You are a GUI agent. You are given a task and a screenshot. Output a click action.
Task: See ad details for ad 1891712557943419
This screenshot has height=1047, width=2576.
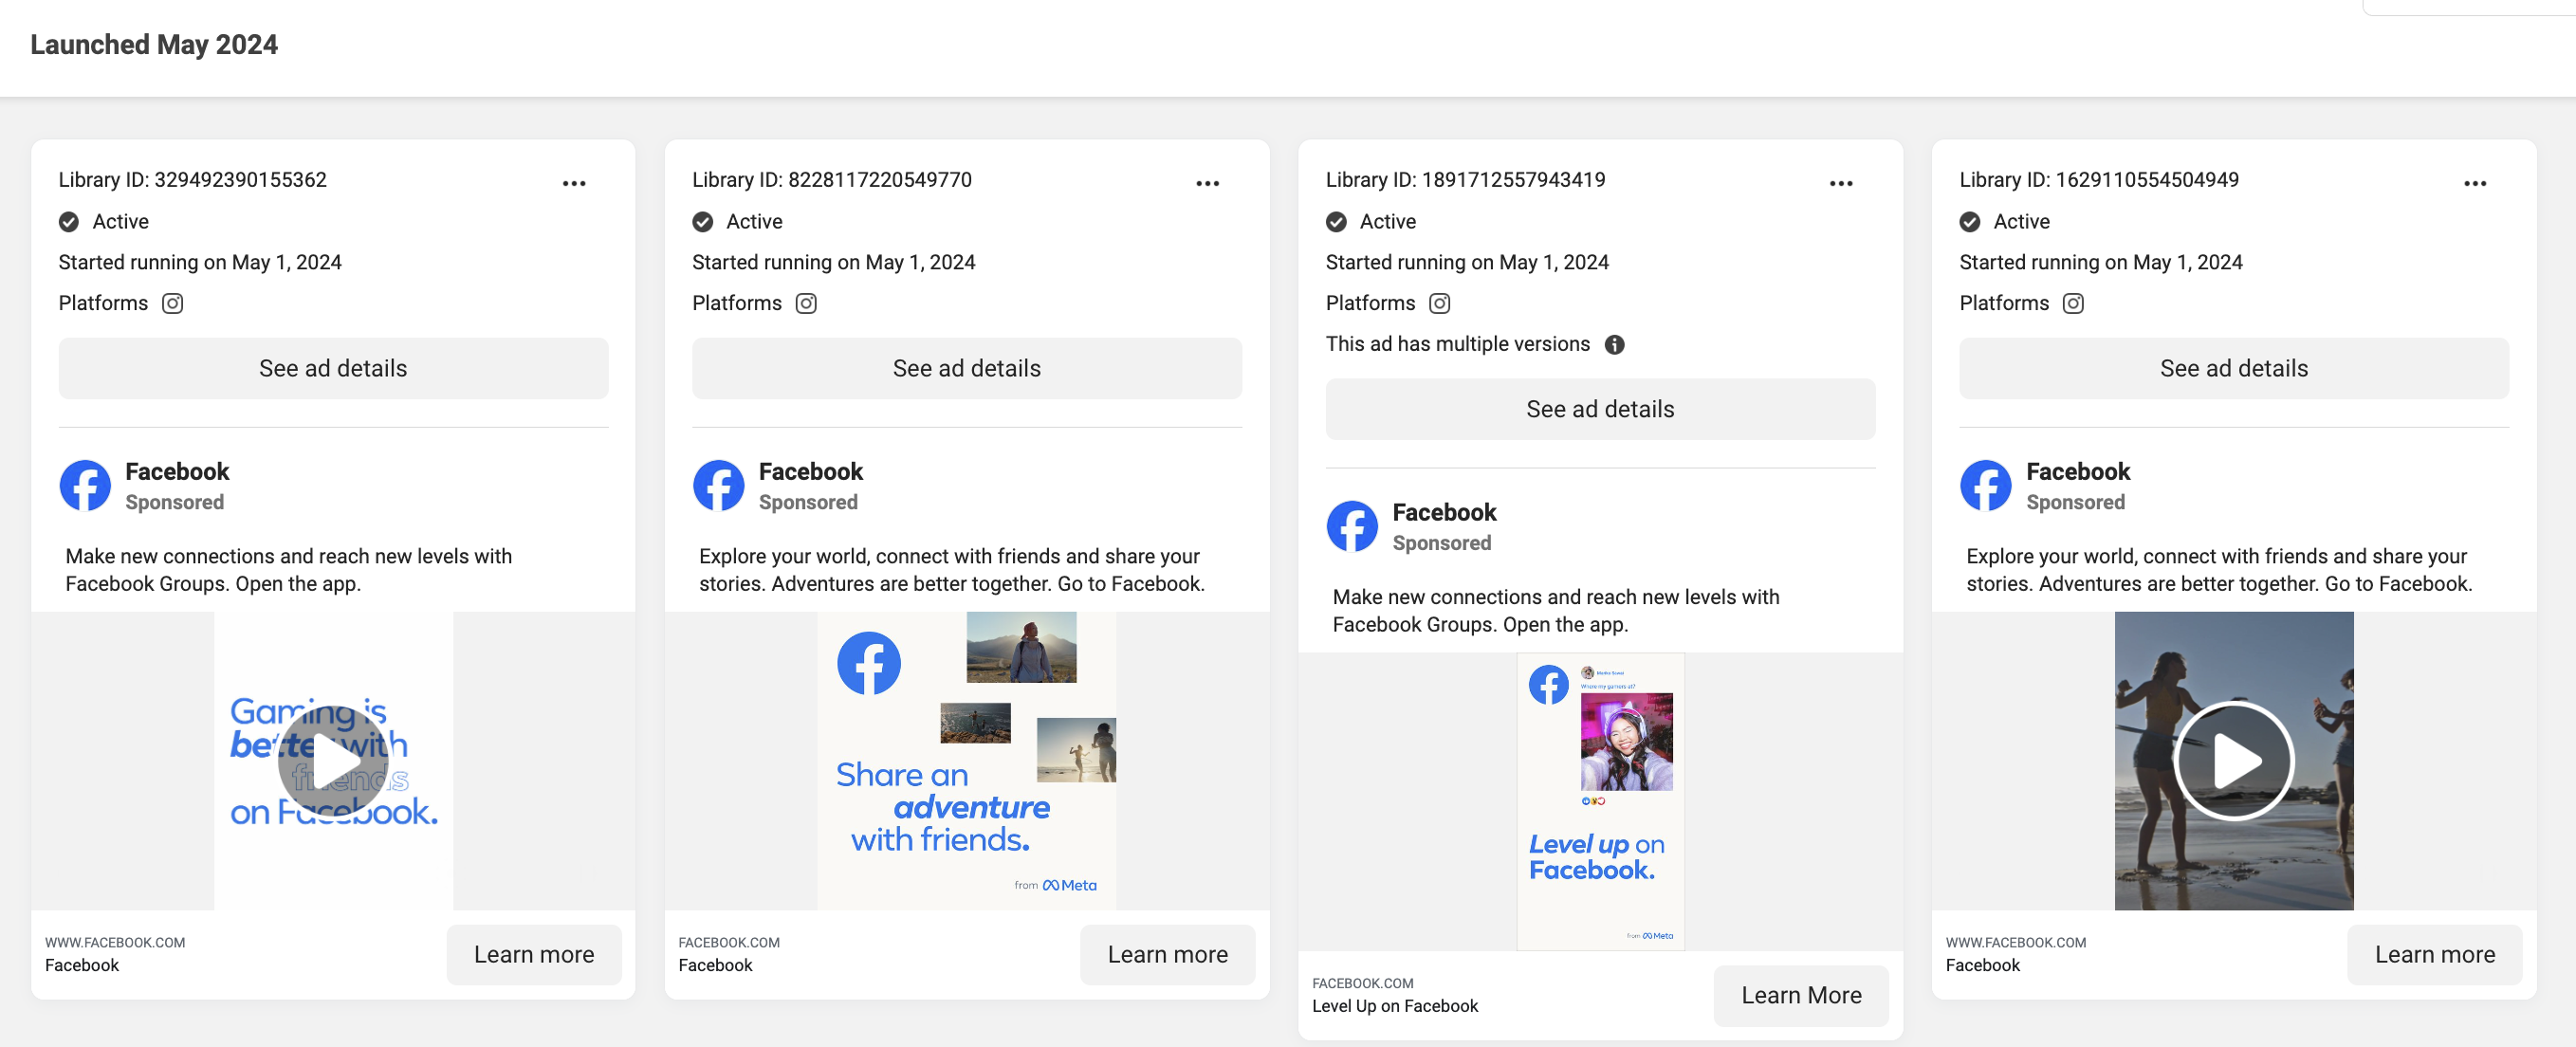pyautogui.click(x=1600, y=409)
